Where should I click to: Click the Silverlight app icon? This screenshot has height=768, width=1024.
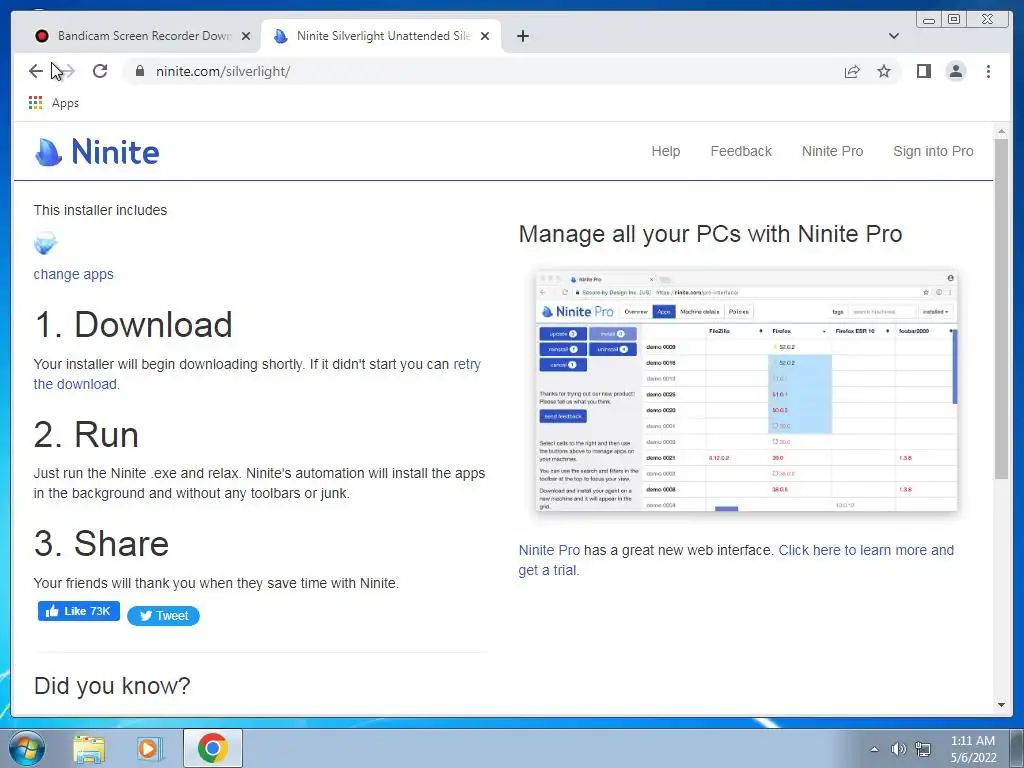pos(46,244)
